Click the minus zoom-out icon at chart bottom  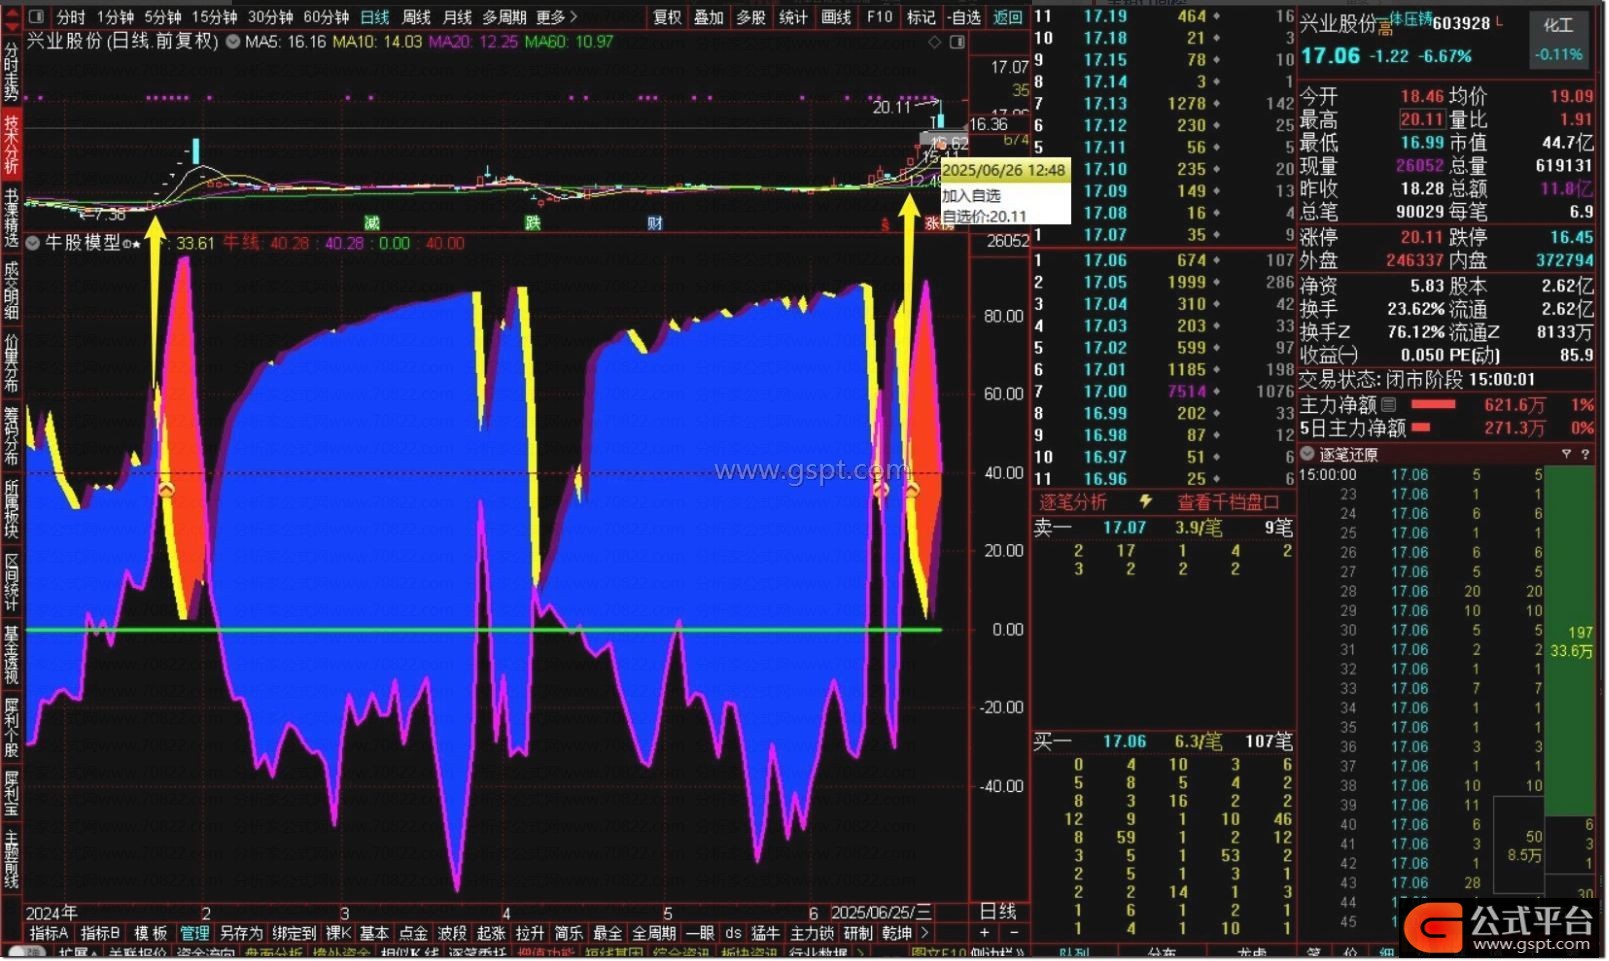[1014, 934]
